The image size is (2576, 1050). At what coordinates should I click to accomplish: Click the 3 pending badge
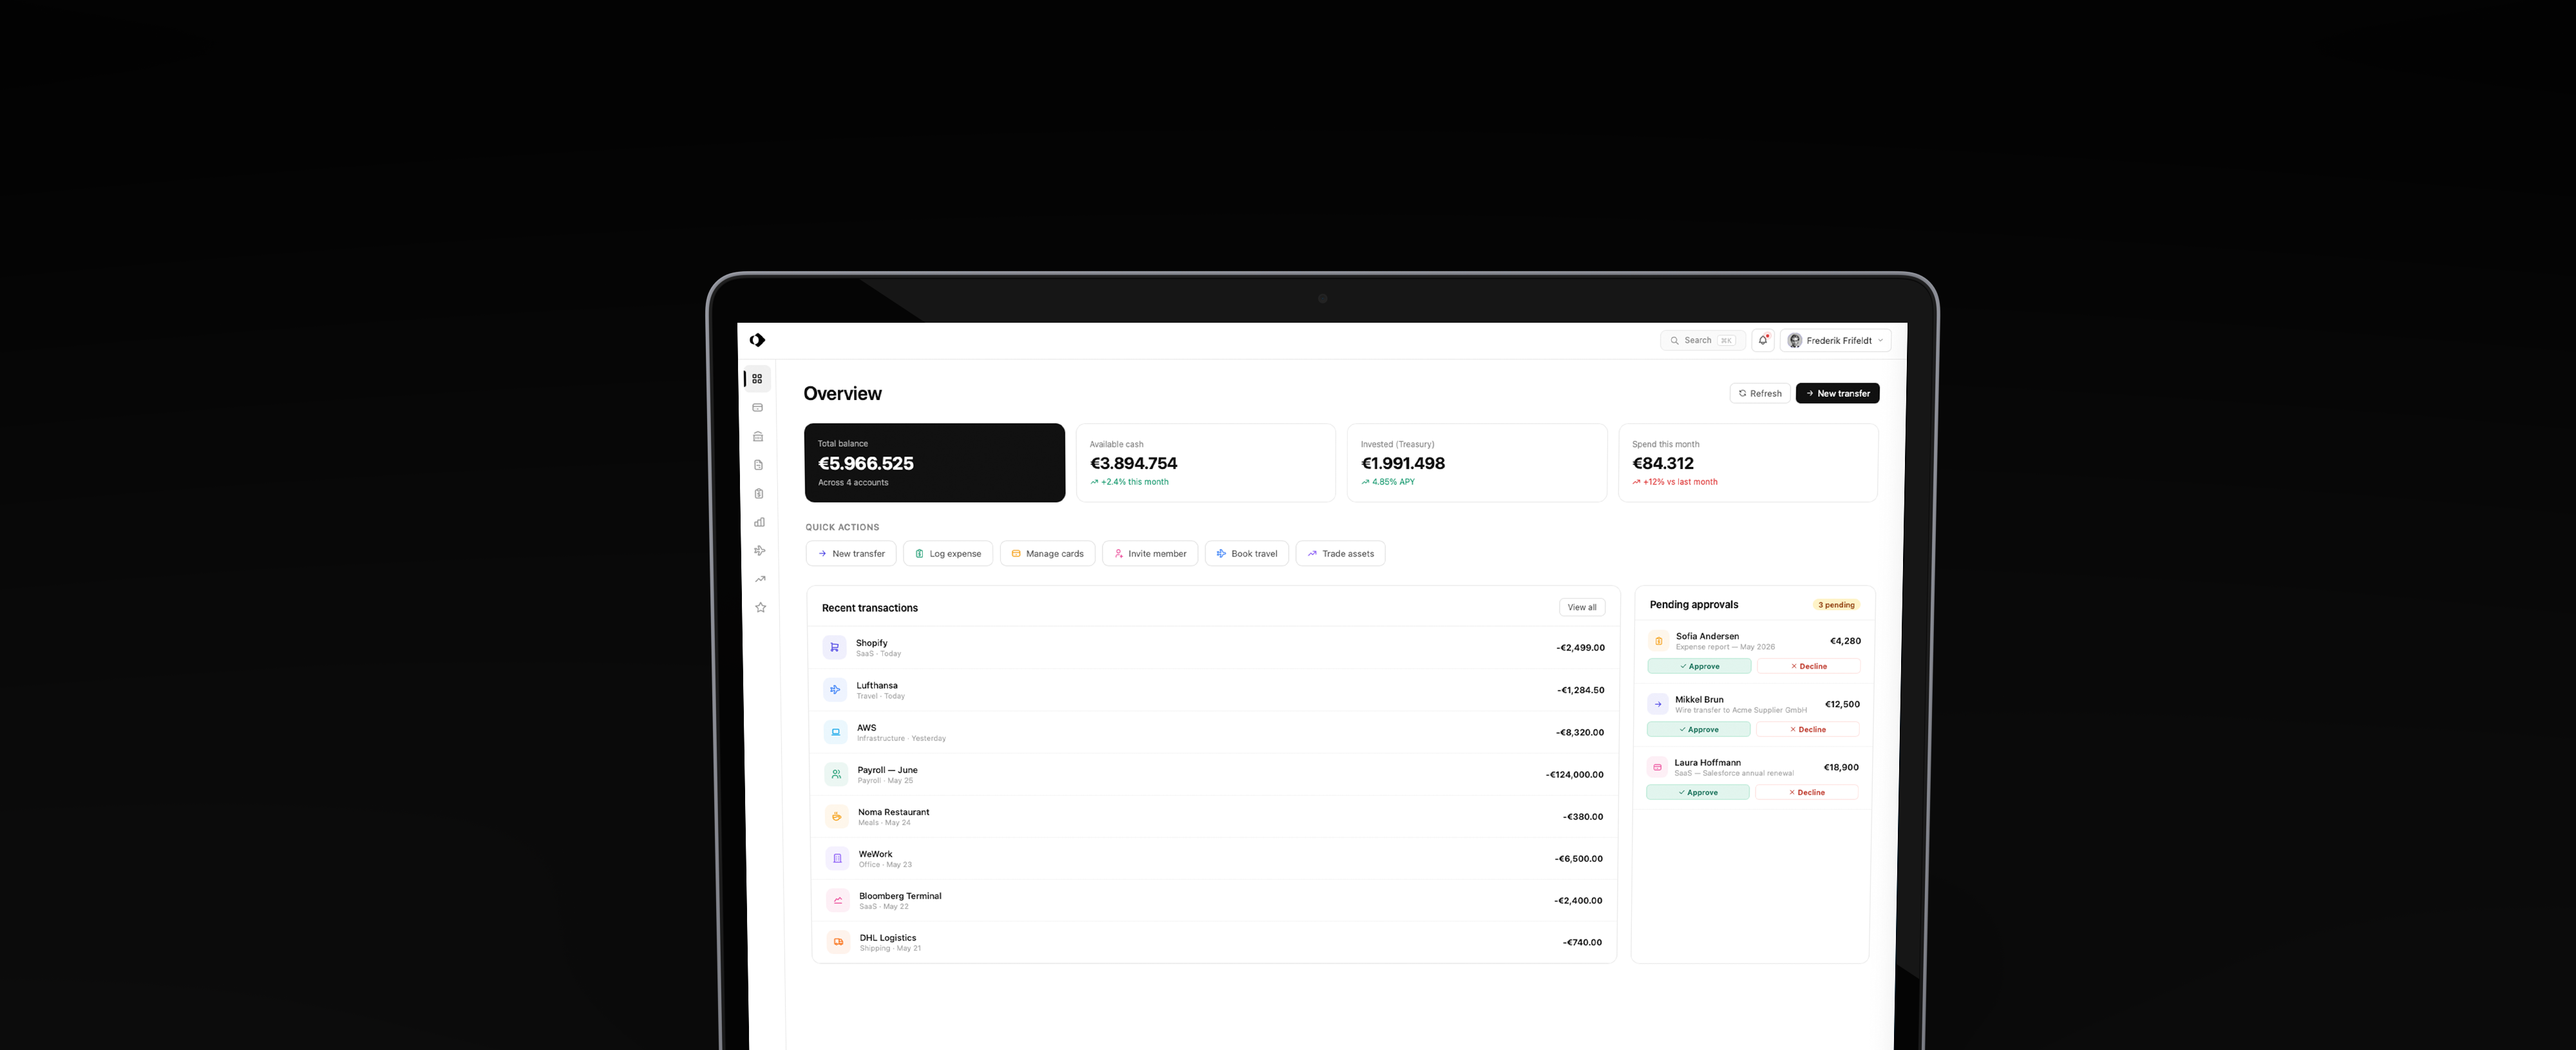pyautogui.click(x=1836, y=605)
